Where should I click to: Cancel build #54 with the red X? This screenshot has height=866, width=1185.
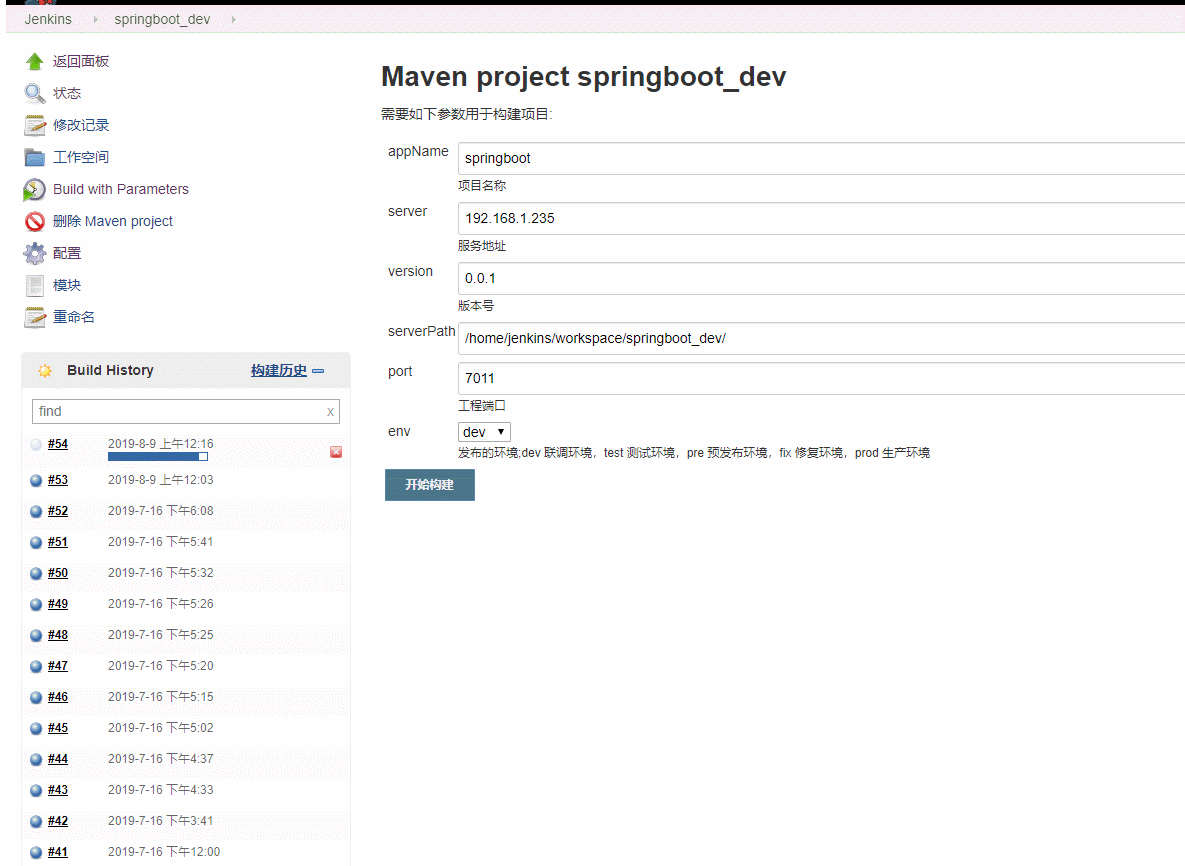tap(336, 452)
